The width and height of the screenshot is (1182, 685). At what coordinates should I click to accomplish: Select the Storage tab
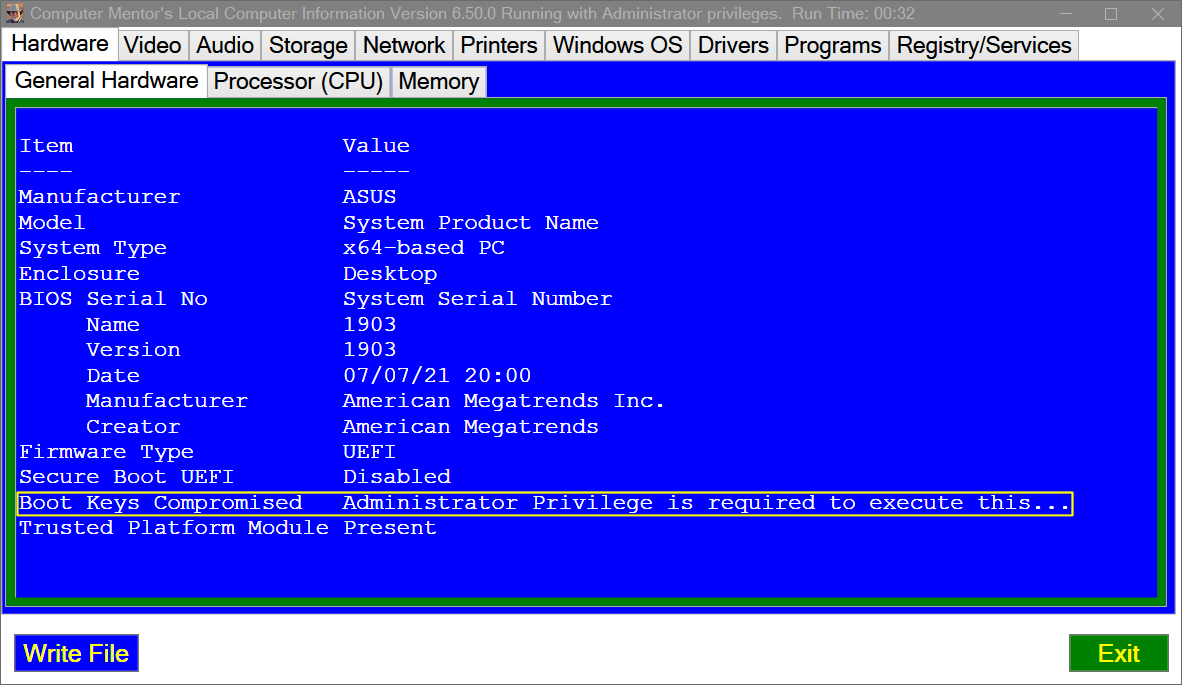(x=308, y=46)
